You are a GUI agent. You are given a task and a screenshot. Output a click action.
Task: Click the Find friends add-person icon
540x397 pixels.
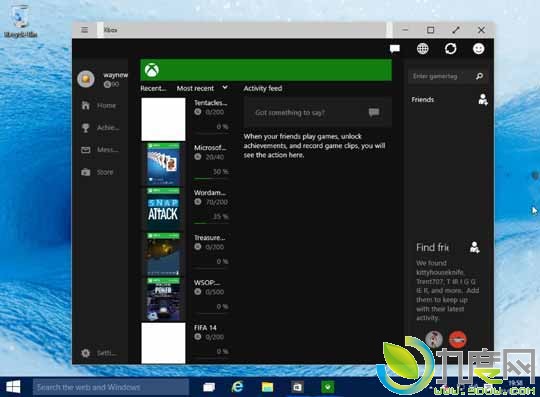click(475, 247)
